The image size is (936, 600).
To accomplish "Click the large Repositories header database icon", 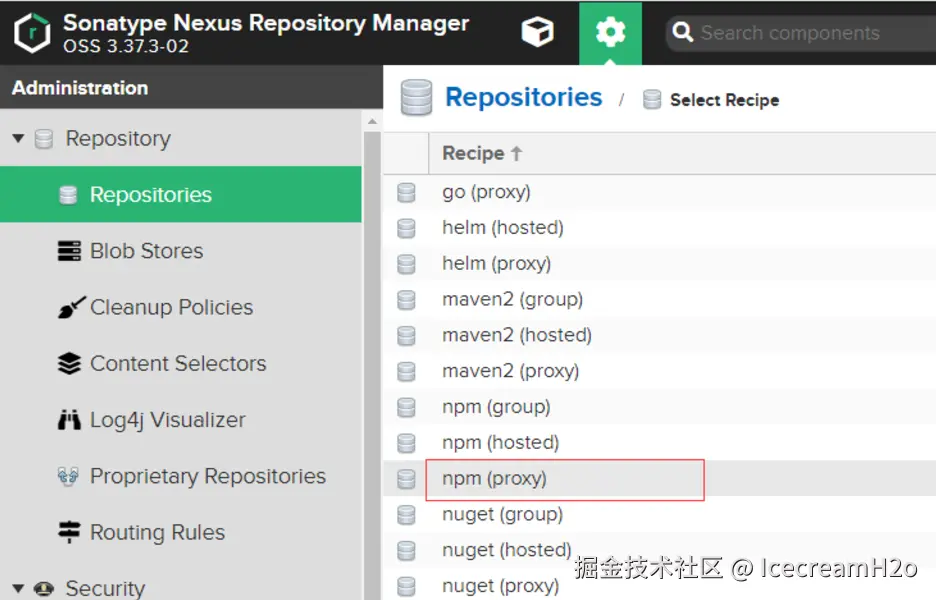I will [416, 97].
